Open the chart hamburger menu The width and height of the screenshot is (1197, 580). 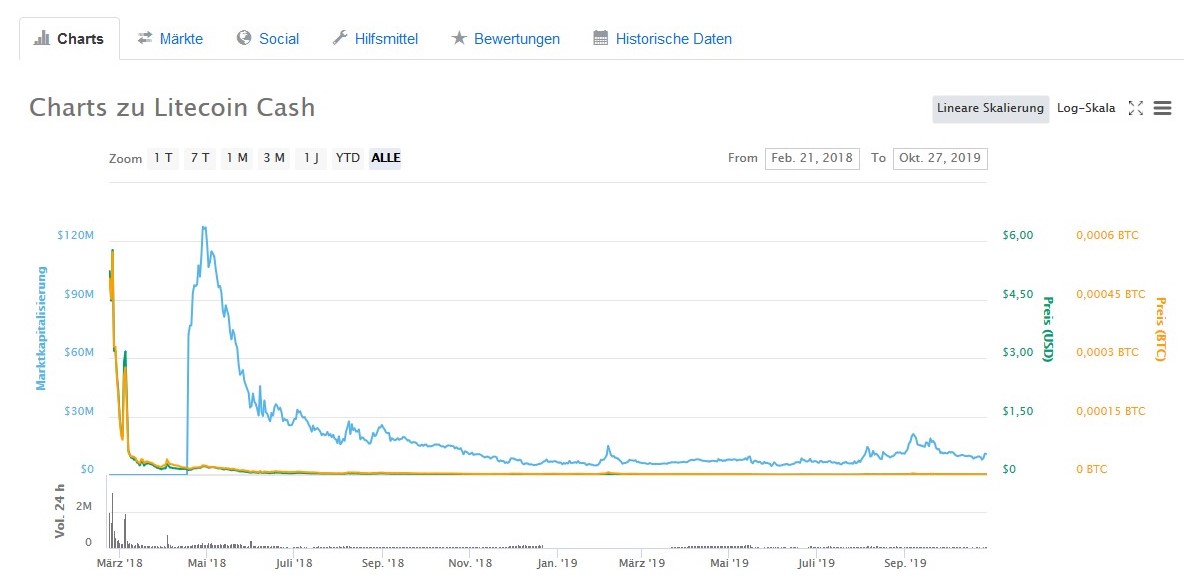pos(1162,108)
